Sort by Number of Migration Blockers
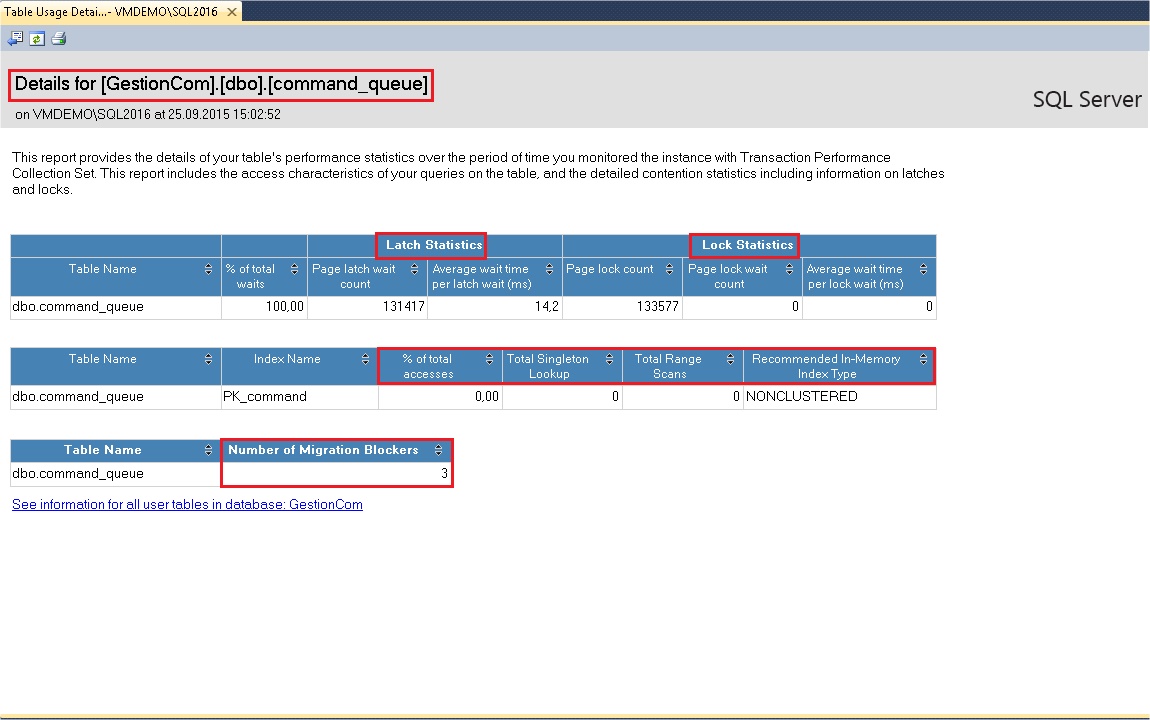Image resolution: width=1150 pixels, height=720 pixels. tap(439, 450)
